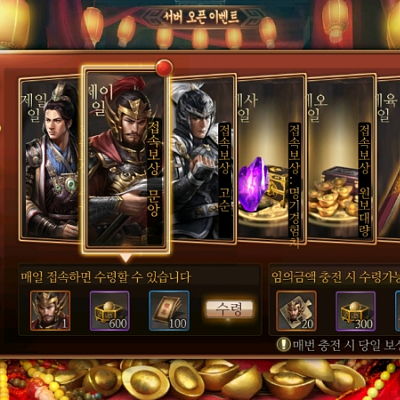The height and width of the screenshot is (400, 400).
Task: Open the 원보대량 gold ingot card
Action: click(x=341, y=159)
